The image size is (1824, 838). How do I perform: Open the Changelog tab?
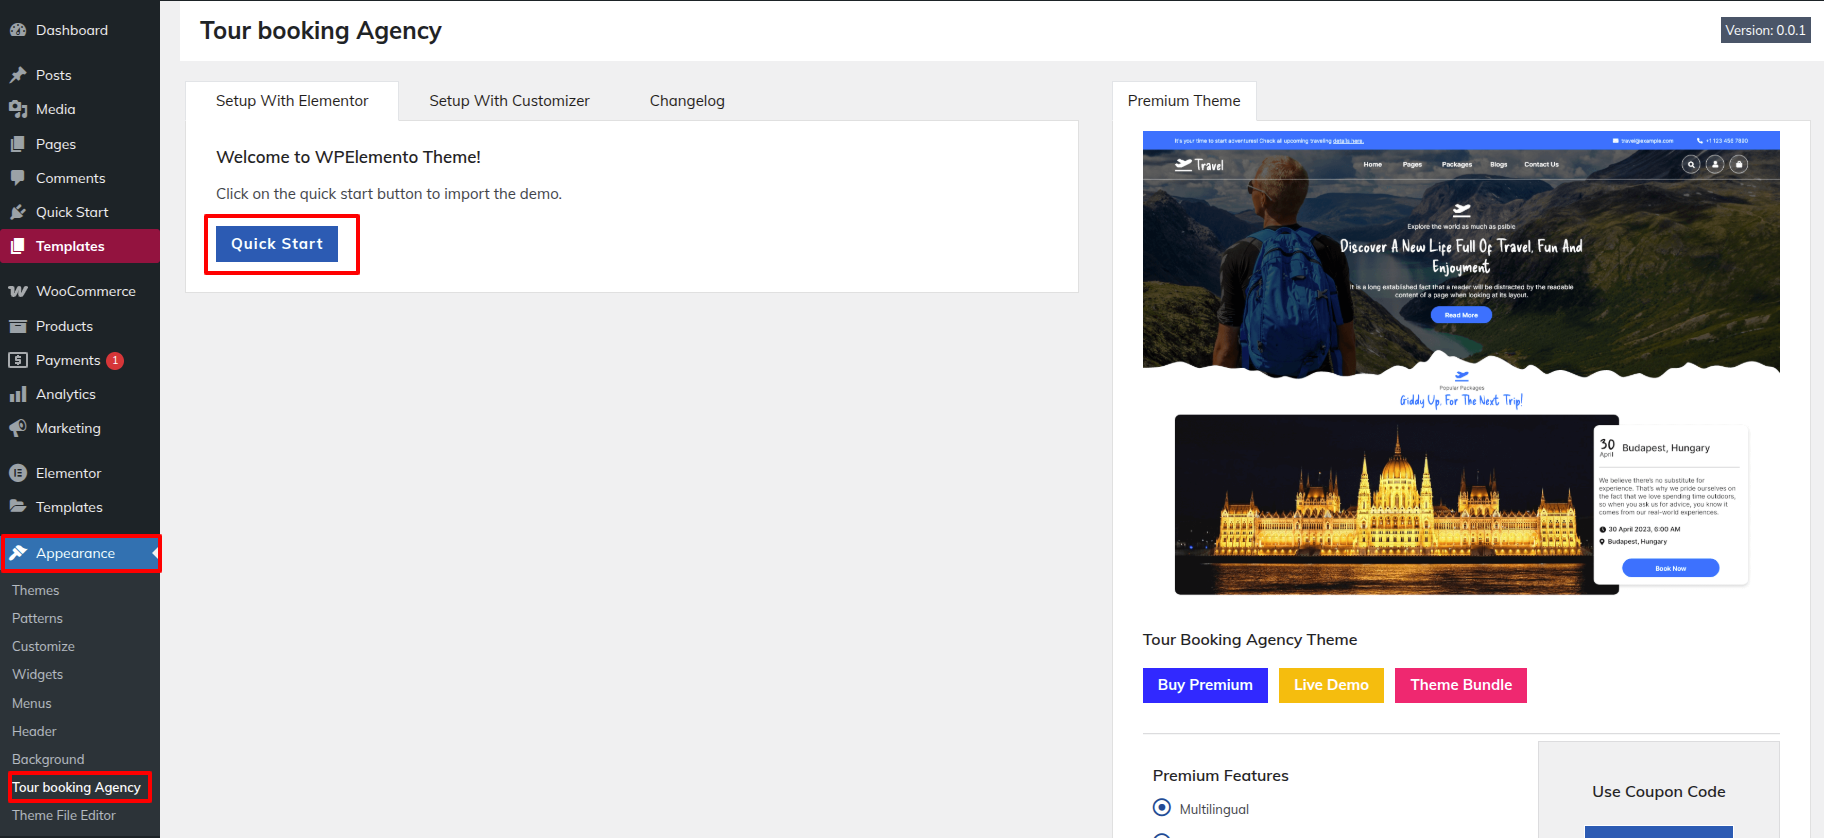coord(687,101)
